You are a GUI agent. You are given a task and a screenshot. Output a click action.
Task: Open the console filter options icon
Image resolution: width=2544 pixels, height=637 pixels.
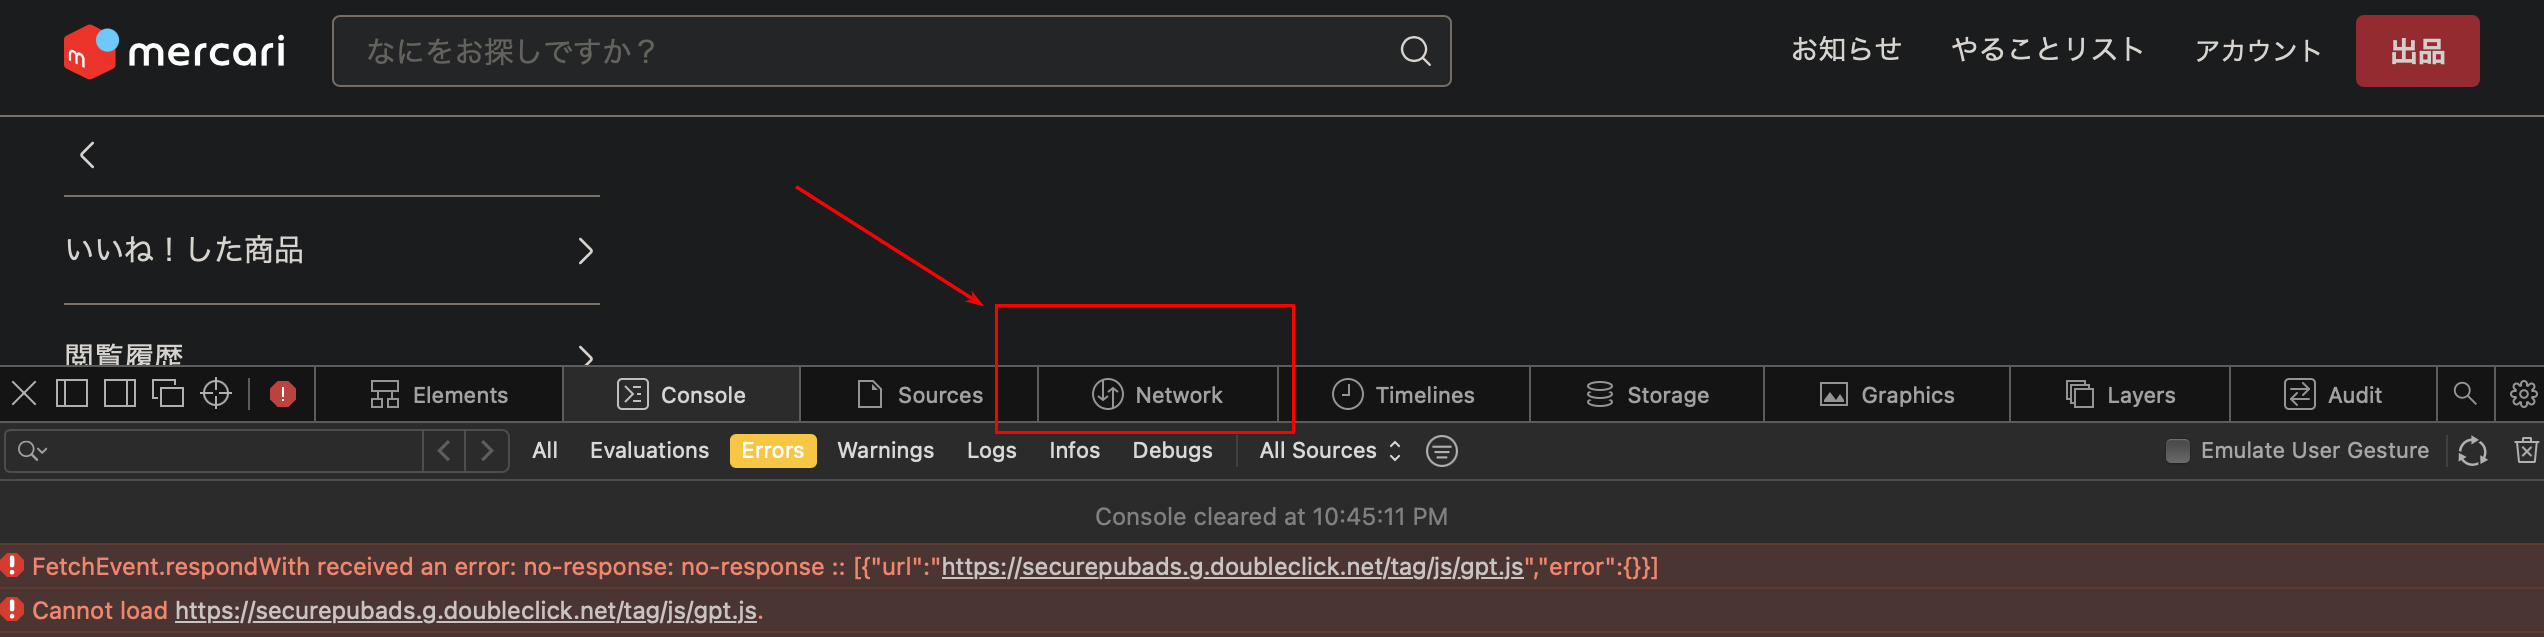tap(1441, 450)
